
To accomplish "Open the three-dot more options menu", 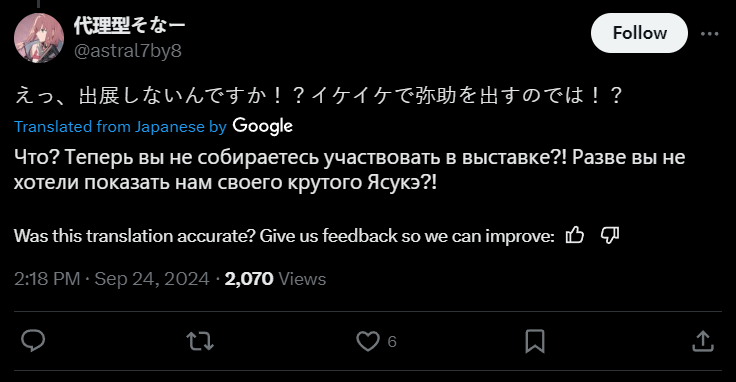I will point(709,34).
